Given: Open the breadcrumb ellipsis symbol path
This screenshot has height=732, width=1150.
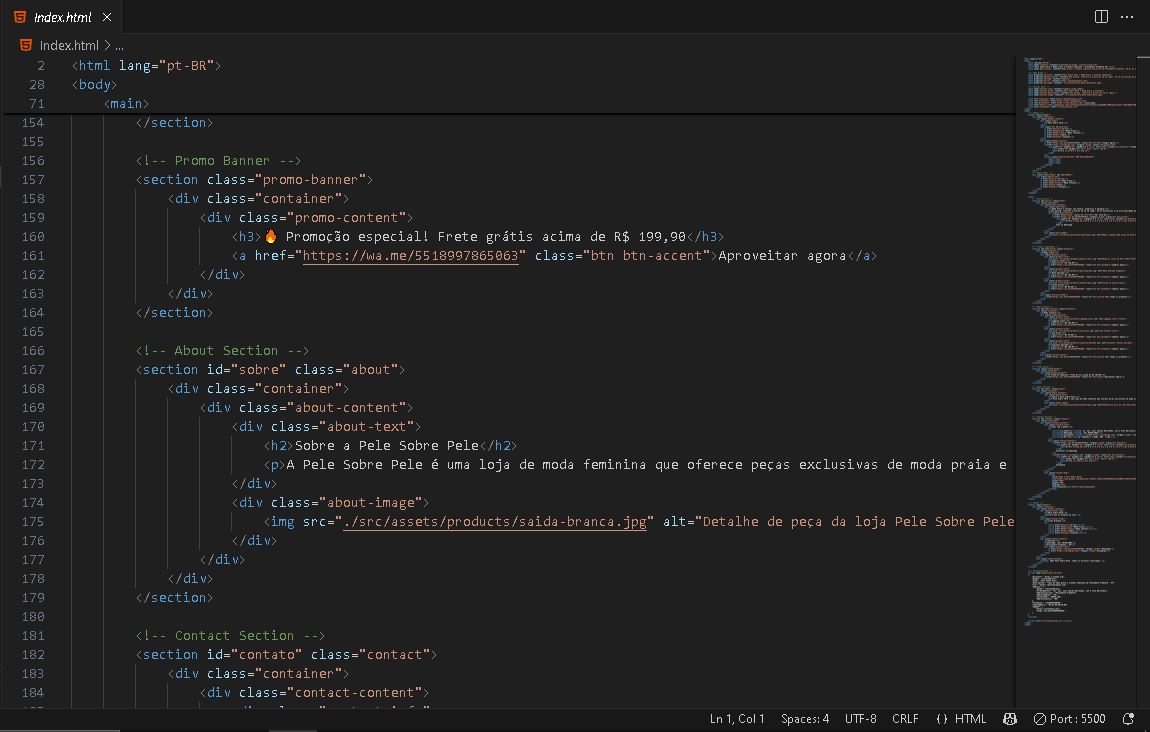Looking at the screenshot, I should click(x=119, y=45).
